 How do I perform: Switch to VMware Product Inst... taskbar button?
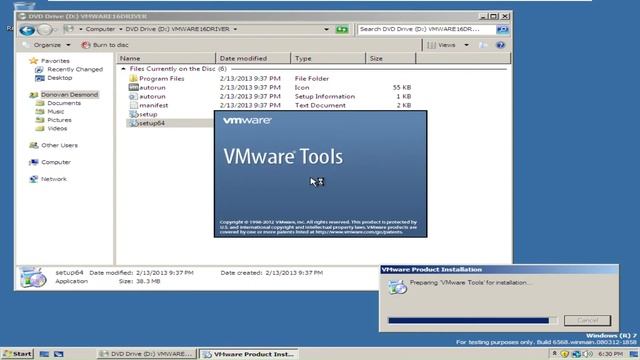pos(248,354)
